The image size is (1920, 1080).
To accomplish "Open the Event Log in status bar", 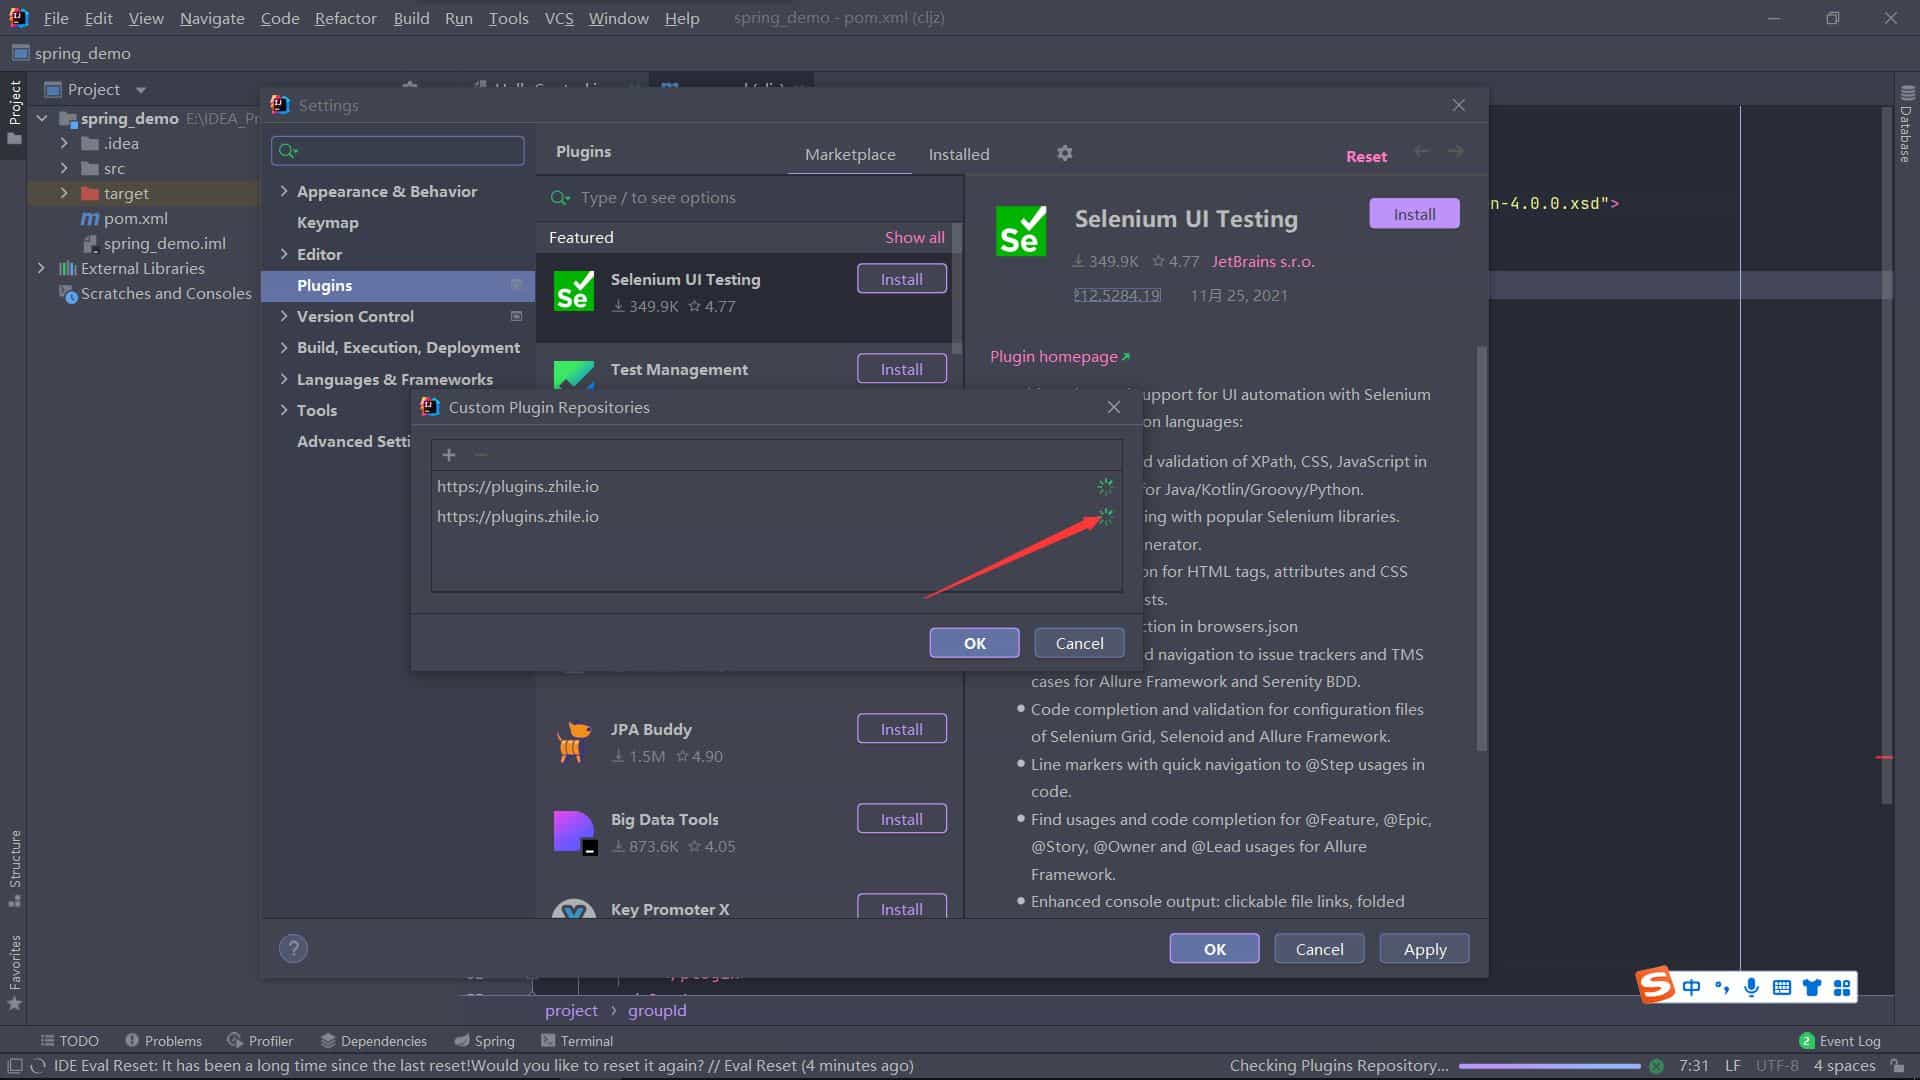I will coord(1840,1041).
